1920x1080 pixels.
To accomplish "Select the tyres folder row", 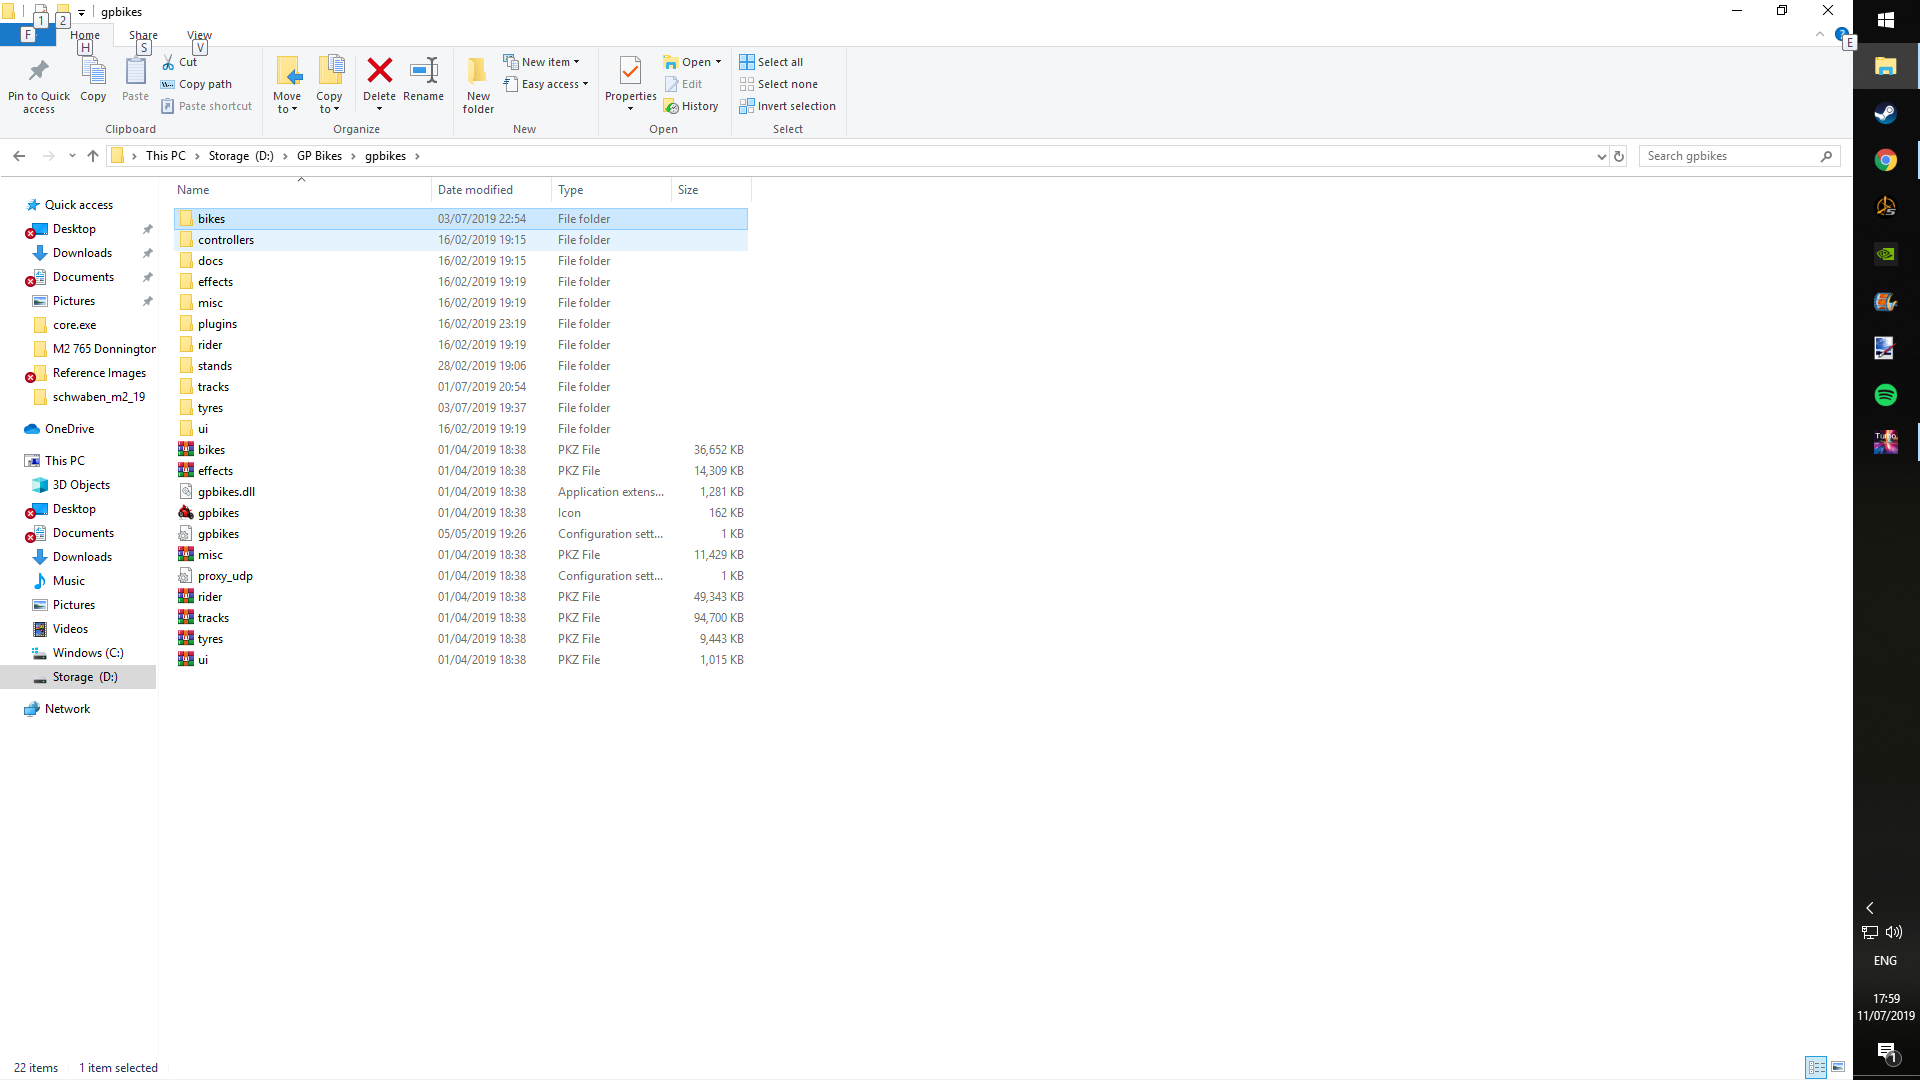I will (461, 408).
